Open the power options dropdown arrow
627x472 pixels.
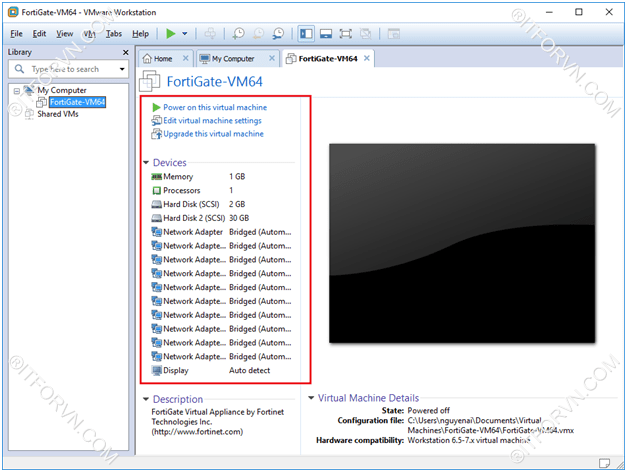(x=185, y=34)
